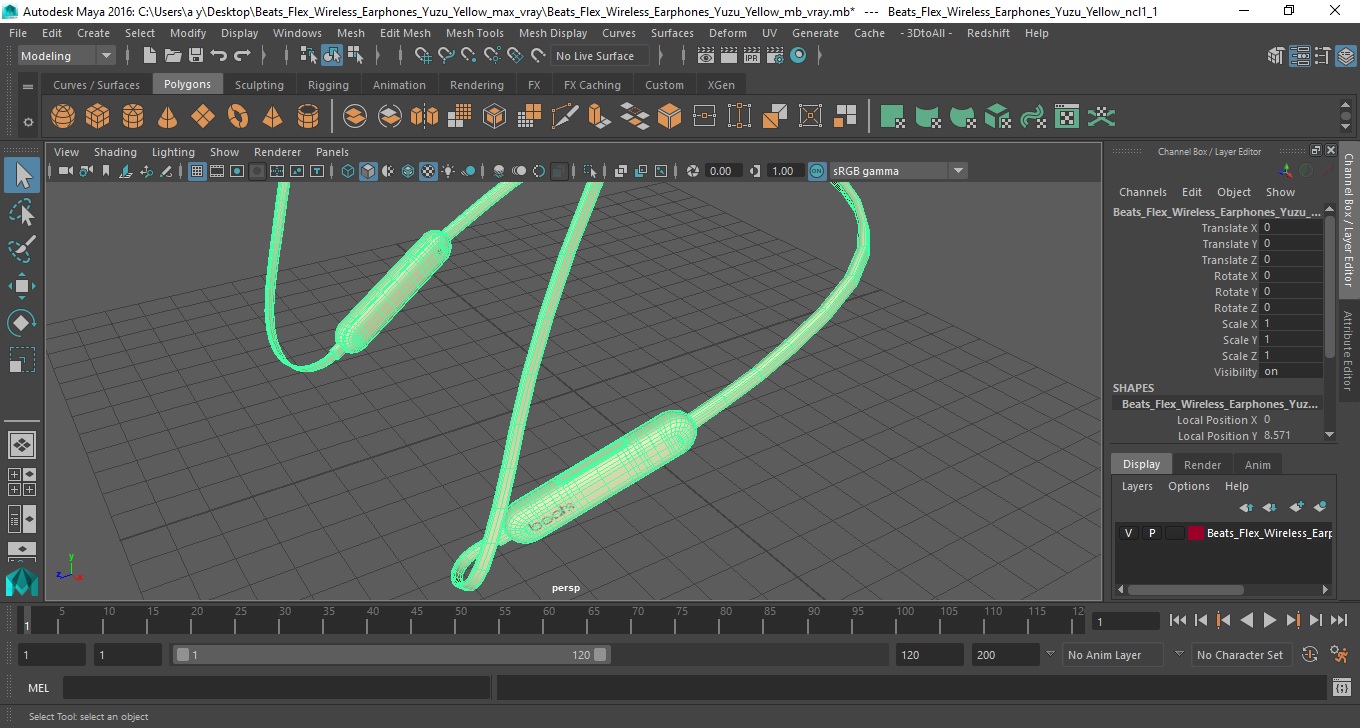1360x728 pixels.
Task: Toggle use all lights in viewport
Action: (x=448, y=171)
